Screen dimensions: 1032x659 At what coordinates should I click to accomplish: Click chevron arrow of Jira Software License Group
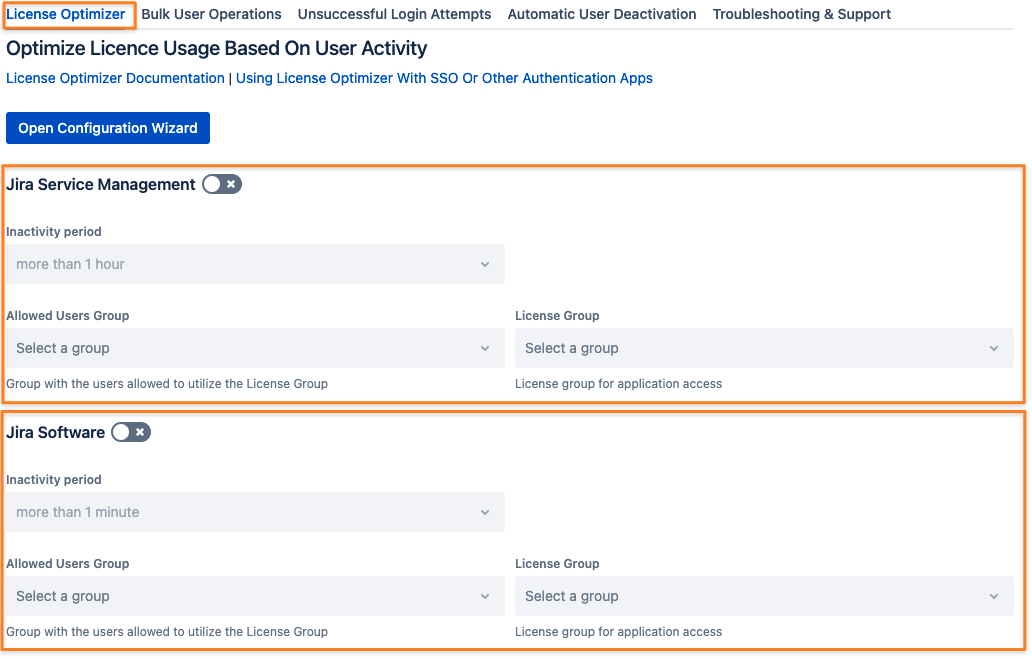coord(994,596)
